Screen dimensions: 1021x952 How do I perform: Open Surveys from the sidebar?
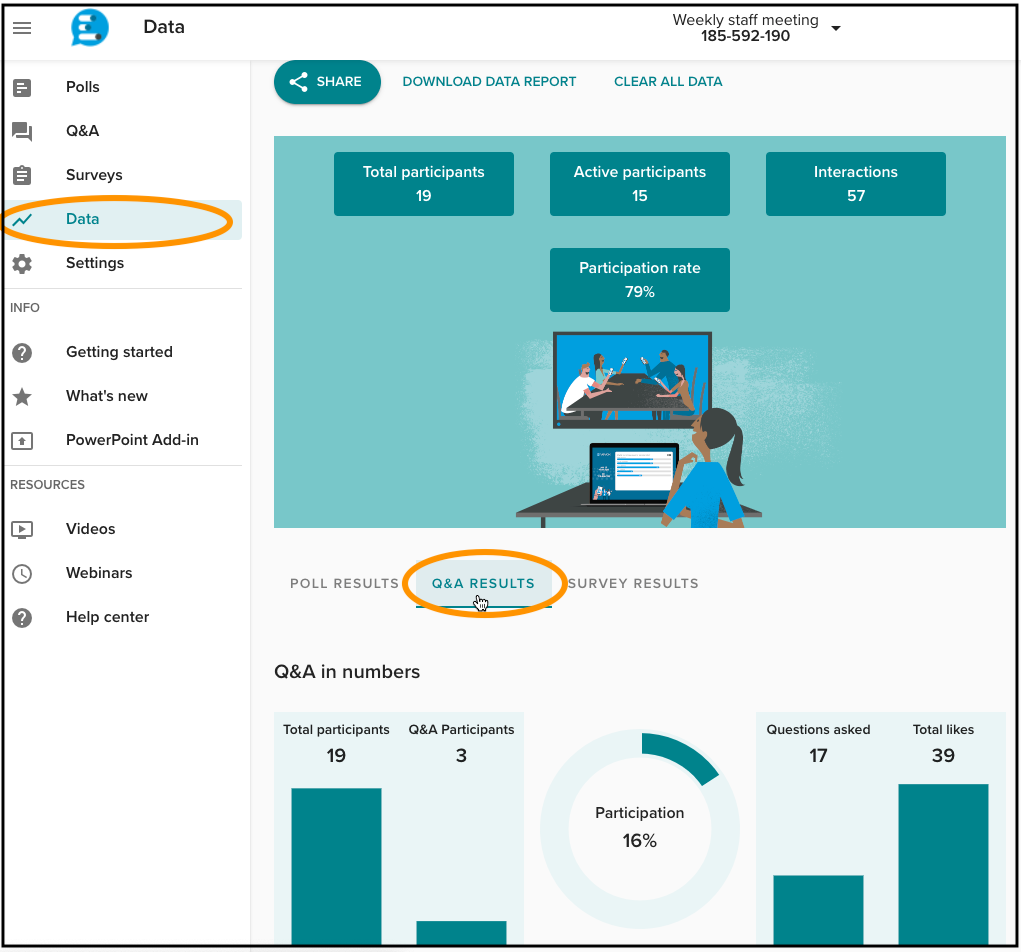coord(124,175)
